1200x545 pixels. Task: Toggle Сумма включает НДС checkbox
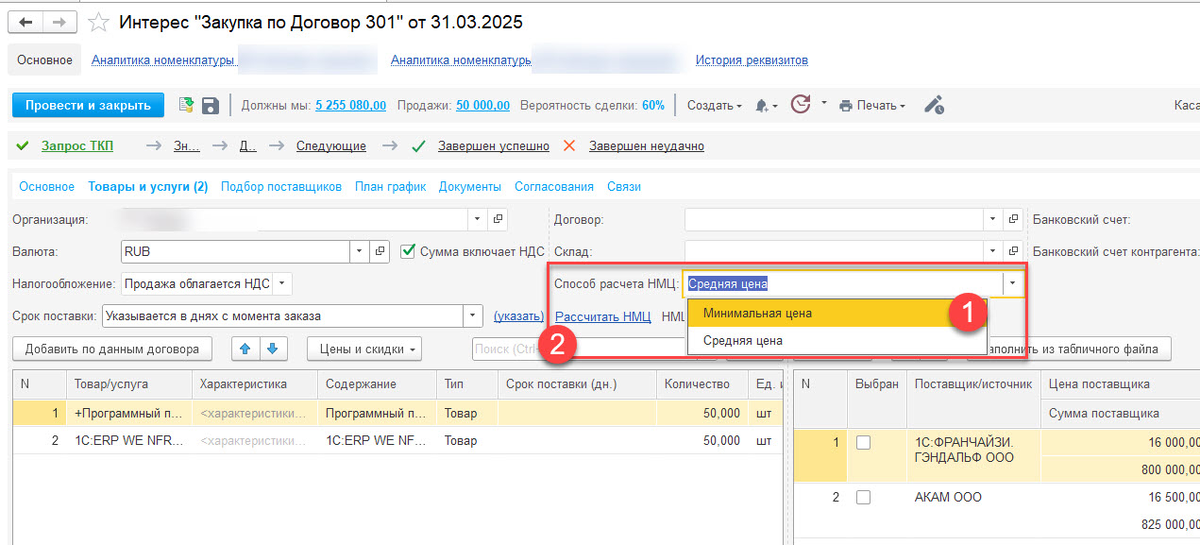(x=407, y=251)
